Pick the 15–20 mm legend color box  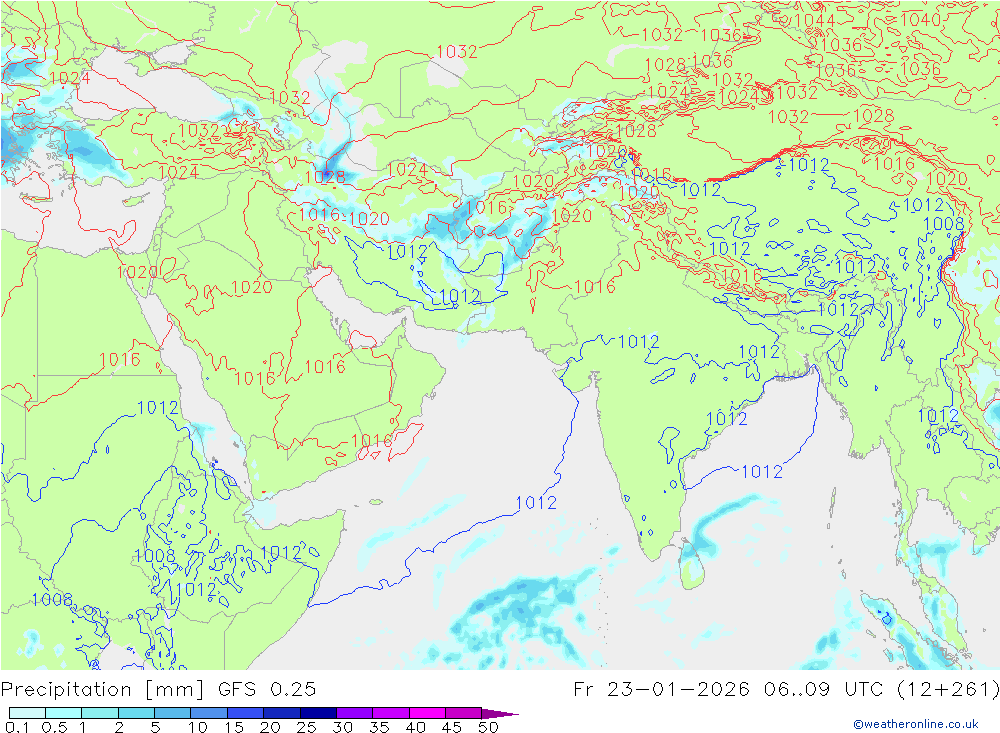246,713
